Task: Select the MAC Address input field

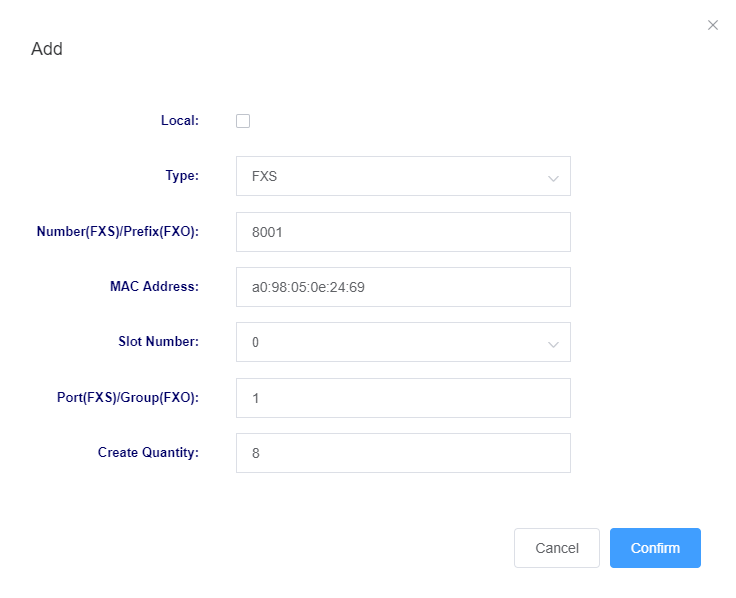Action: tap(403, 287)
